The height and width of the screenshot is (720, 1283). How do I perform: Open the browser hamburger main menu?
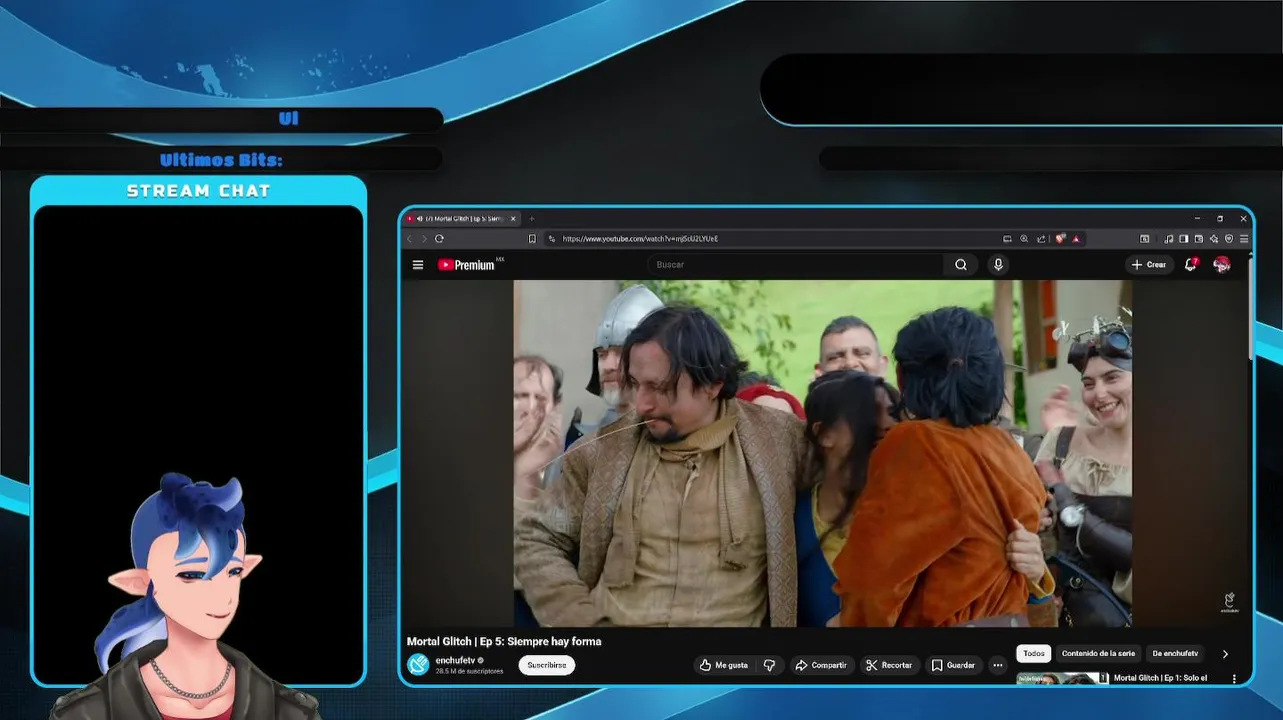1244,239
